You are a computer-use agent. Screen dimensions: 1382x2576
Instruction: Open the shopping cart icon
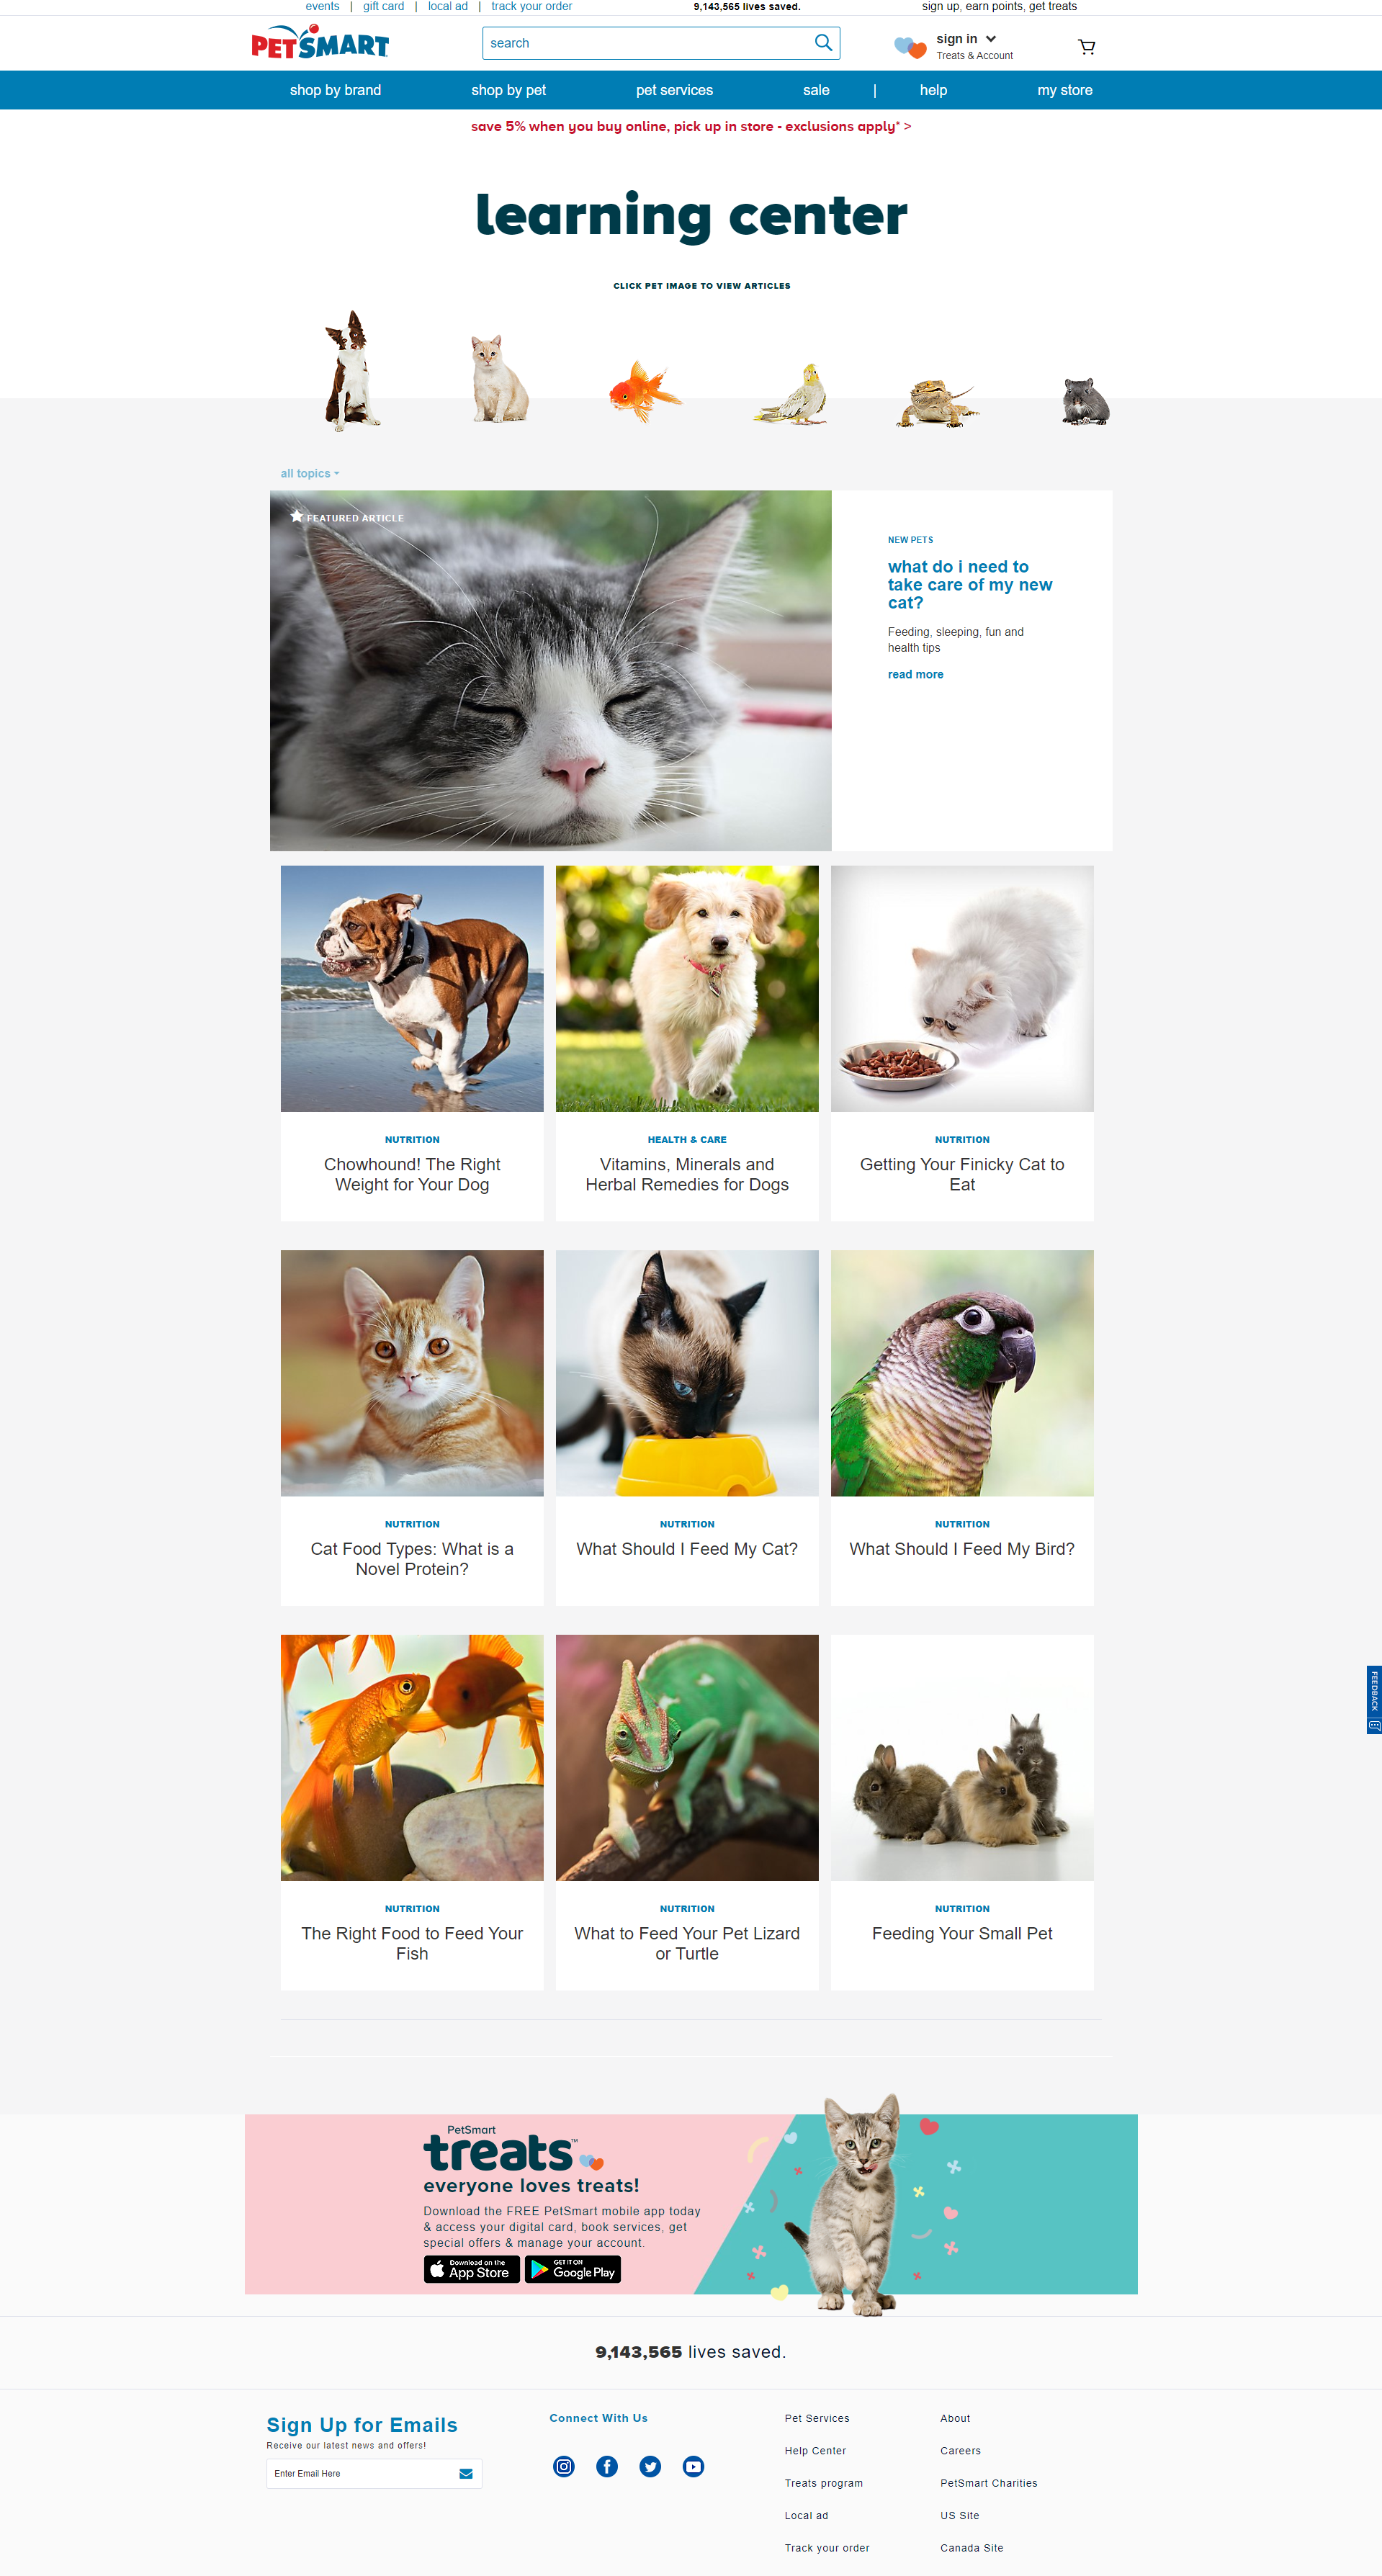pyautogui.click(x=1086, y=46)
